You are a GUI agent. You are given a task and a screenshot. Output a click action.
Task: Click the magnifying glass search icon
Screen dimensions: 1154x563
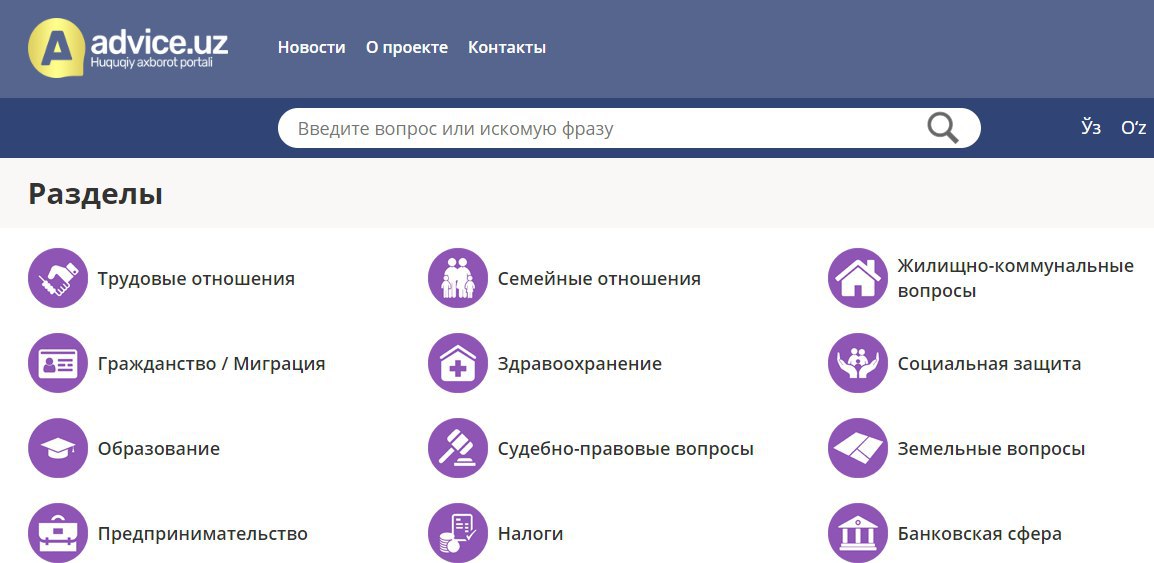[942, 128]
